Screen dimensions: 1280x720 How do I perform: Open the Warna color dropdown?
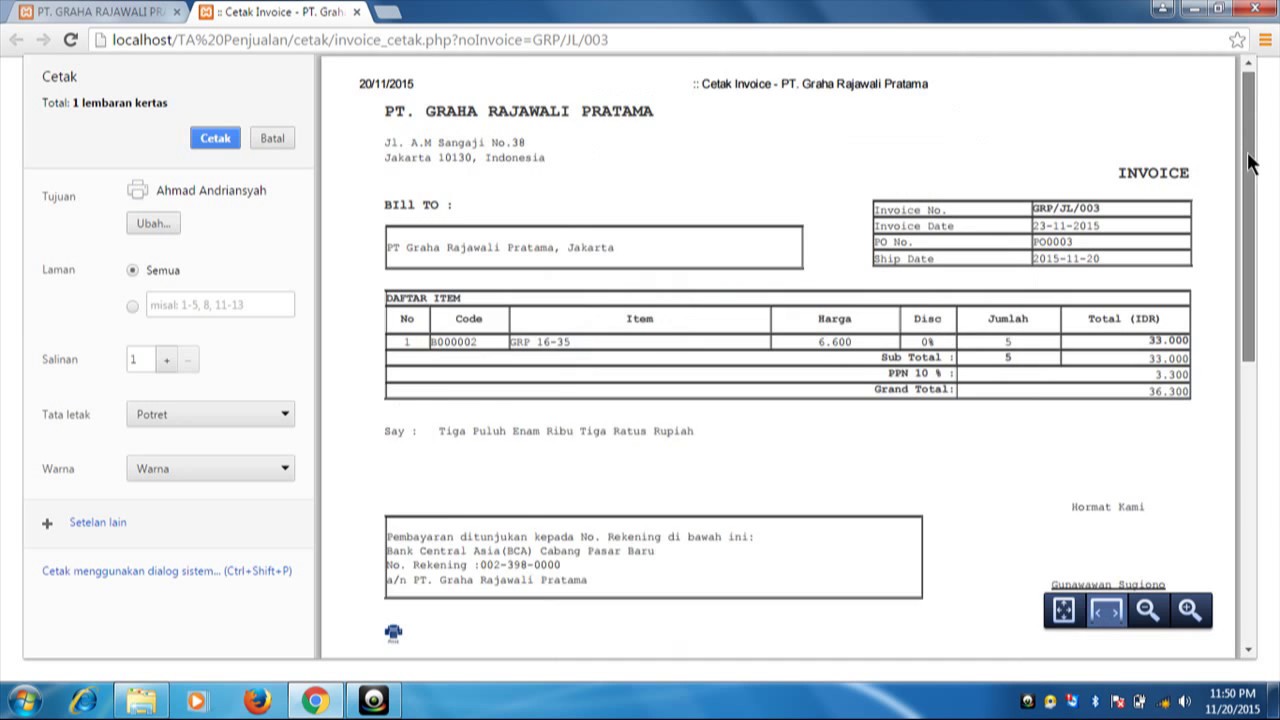210,468
